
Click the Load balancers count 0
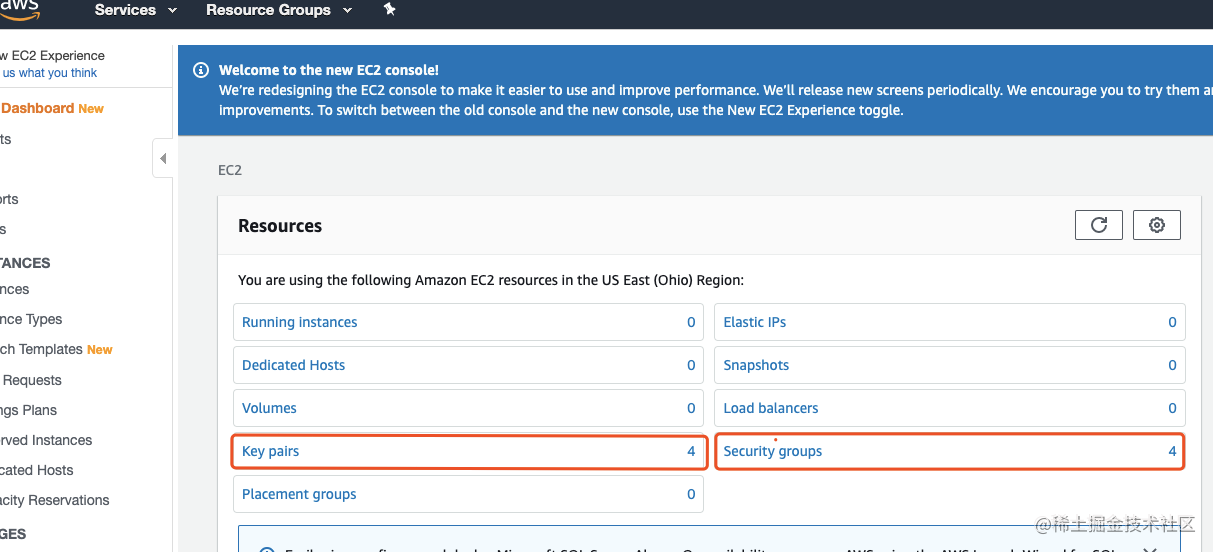(x=1173, y=408)
